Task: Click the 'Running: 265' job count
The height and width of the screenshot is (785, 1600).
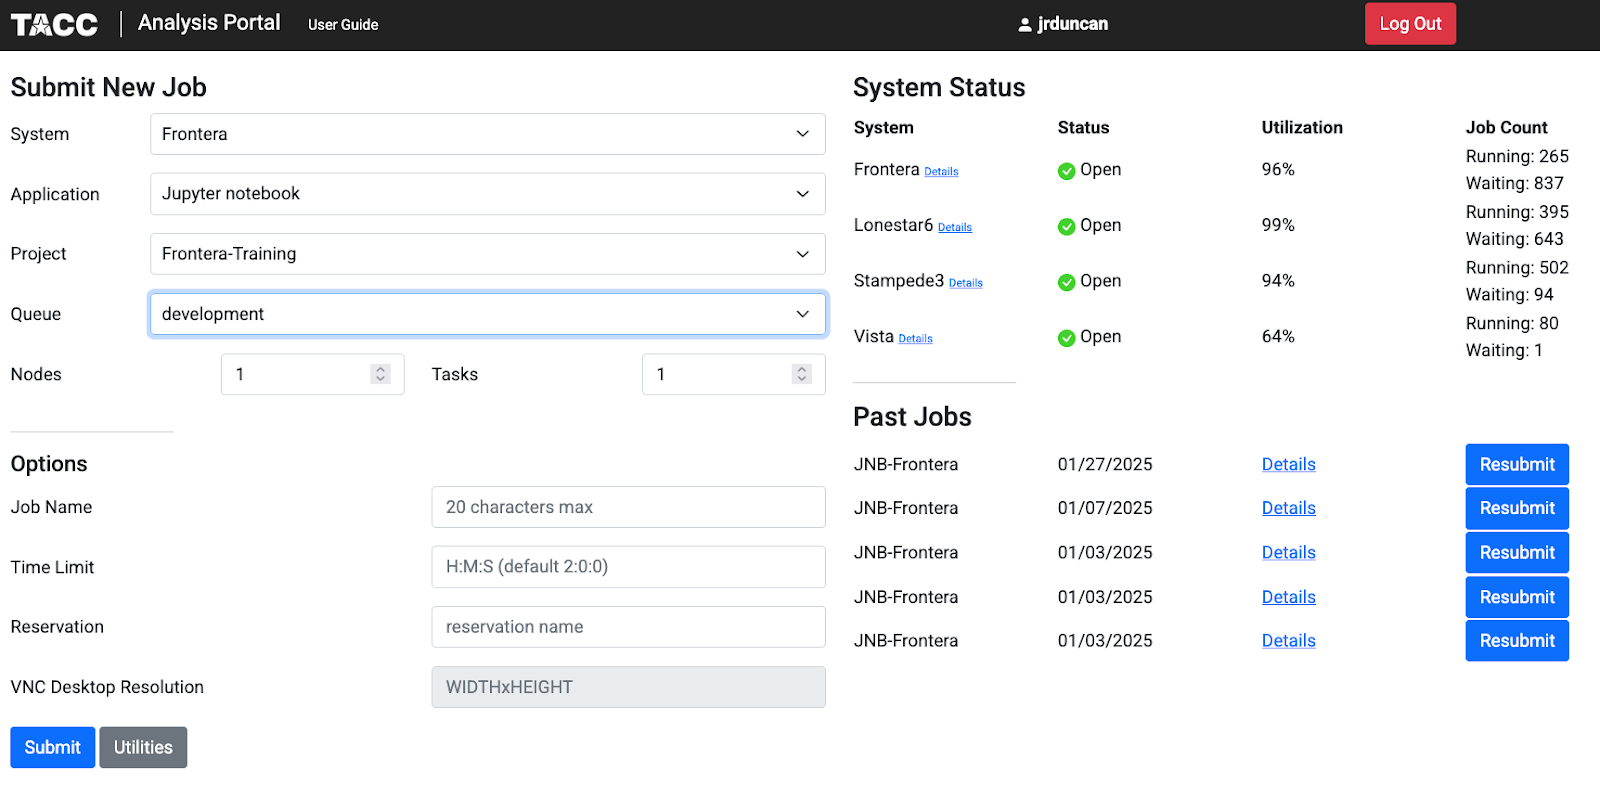Action: pos(1517,157)
